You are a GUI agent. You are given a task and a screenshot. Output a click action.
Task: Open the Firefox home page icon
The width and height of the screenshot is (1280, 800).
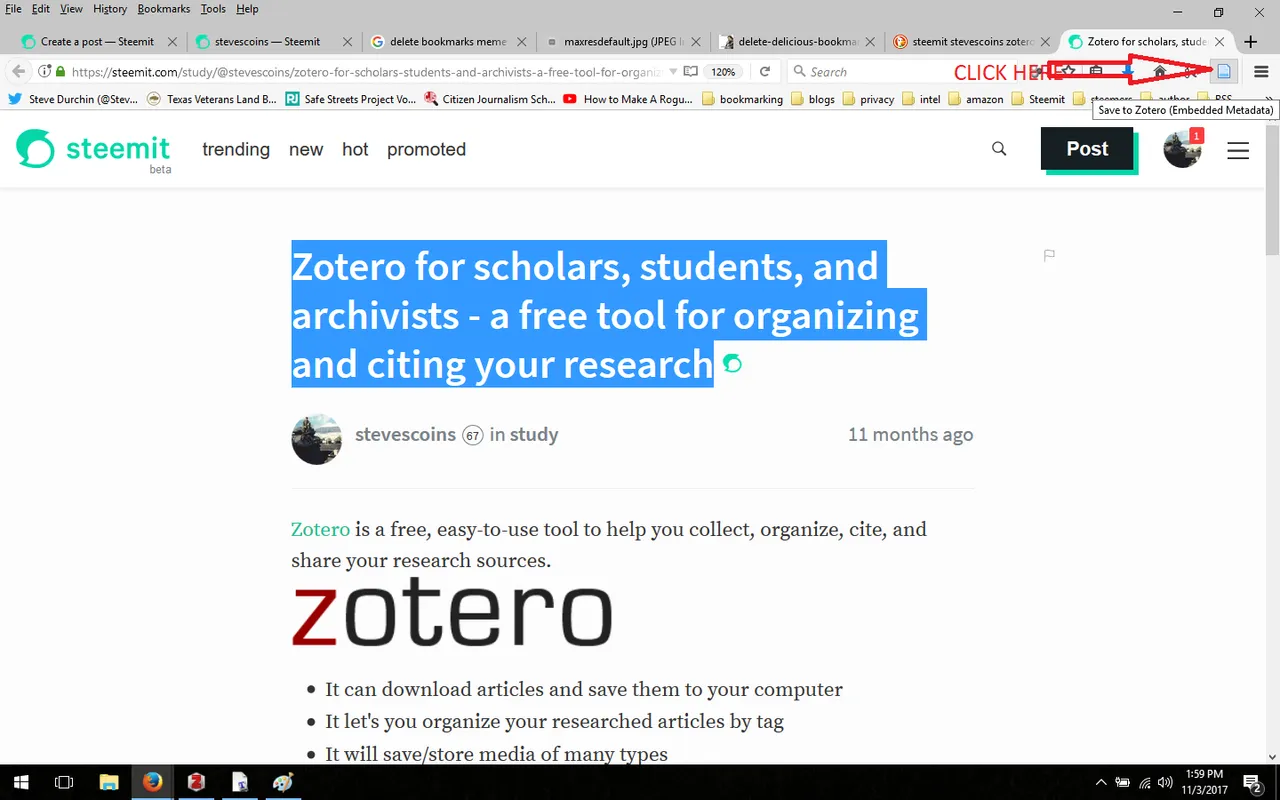point(1159,72)
